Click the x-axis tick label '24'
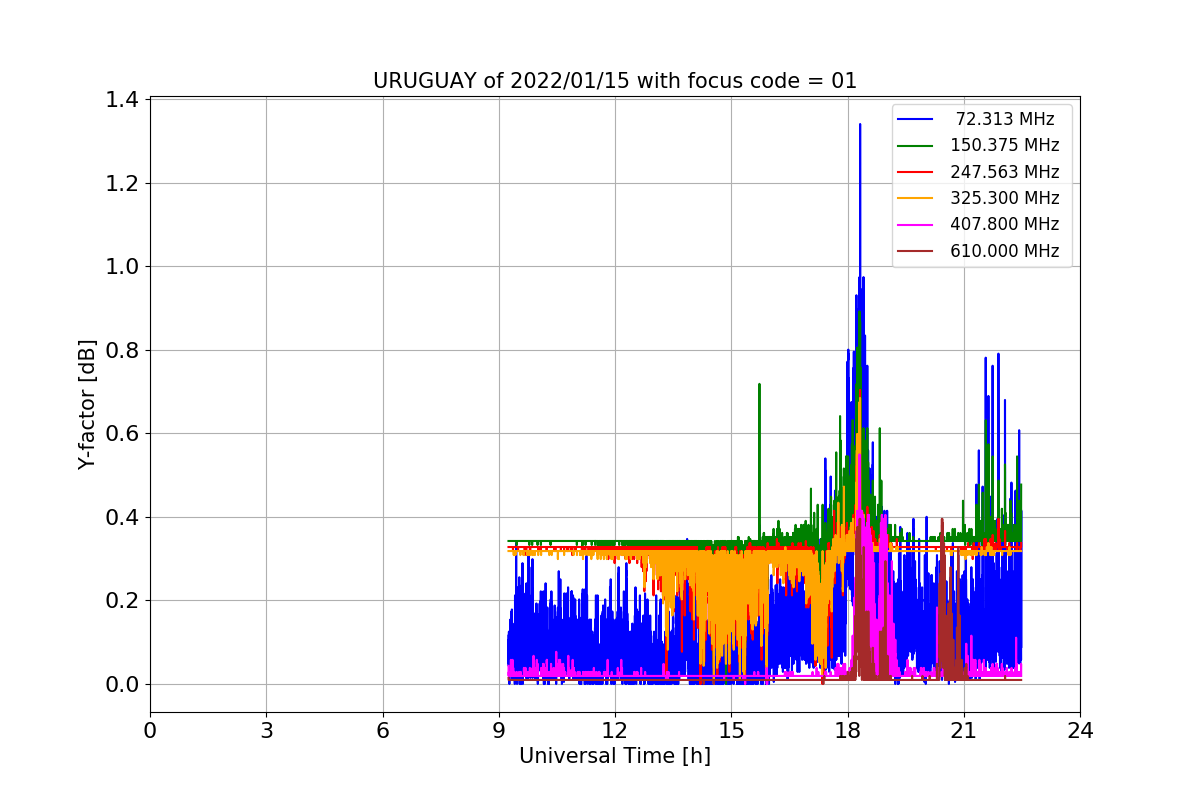The image size is (1200, 800). coord(1080,731)
